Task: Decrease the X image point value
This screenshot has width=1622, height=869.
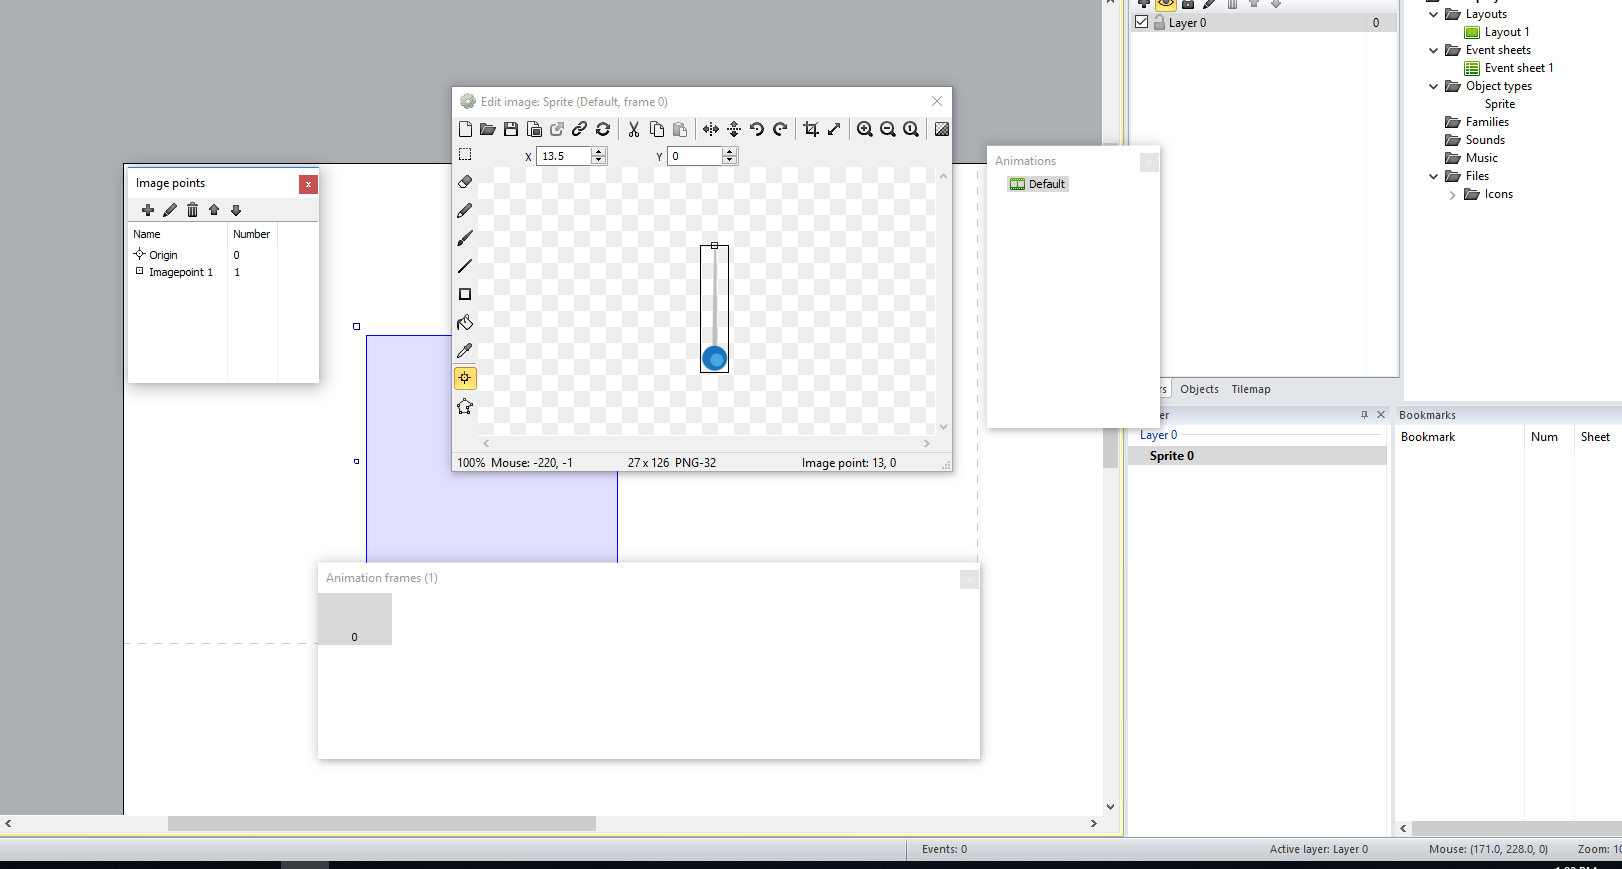Action: pyautogui.click(x=599, y=160)
